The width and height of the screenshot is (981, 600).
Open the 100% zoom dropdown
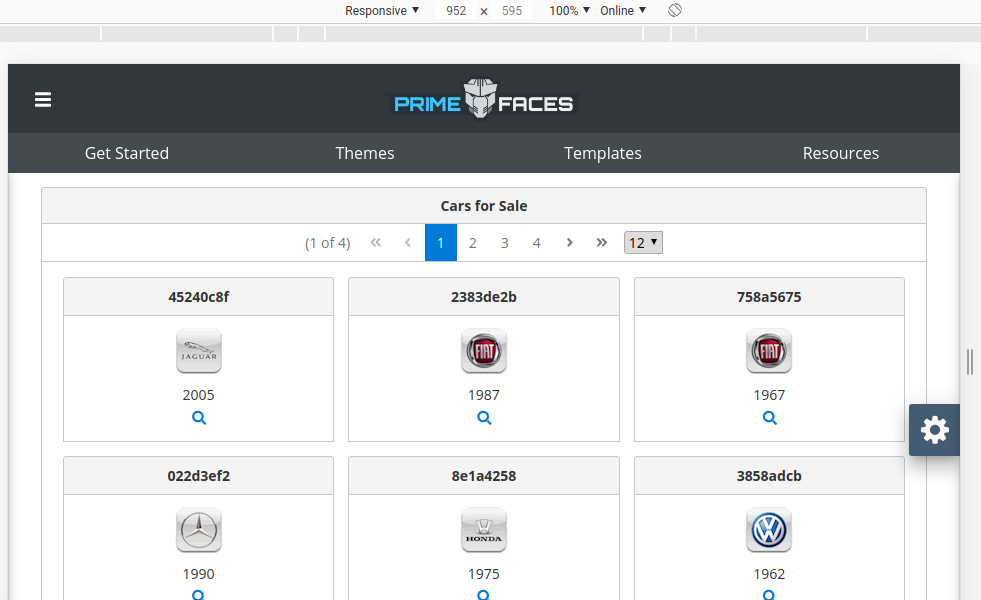[x=569, y=11]
